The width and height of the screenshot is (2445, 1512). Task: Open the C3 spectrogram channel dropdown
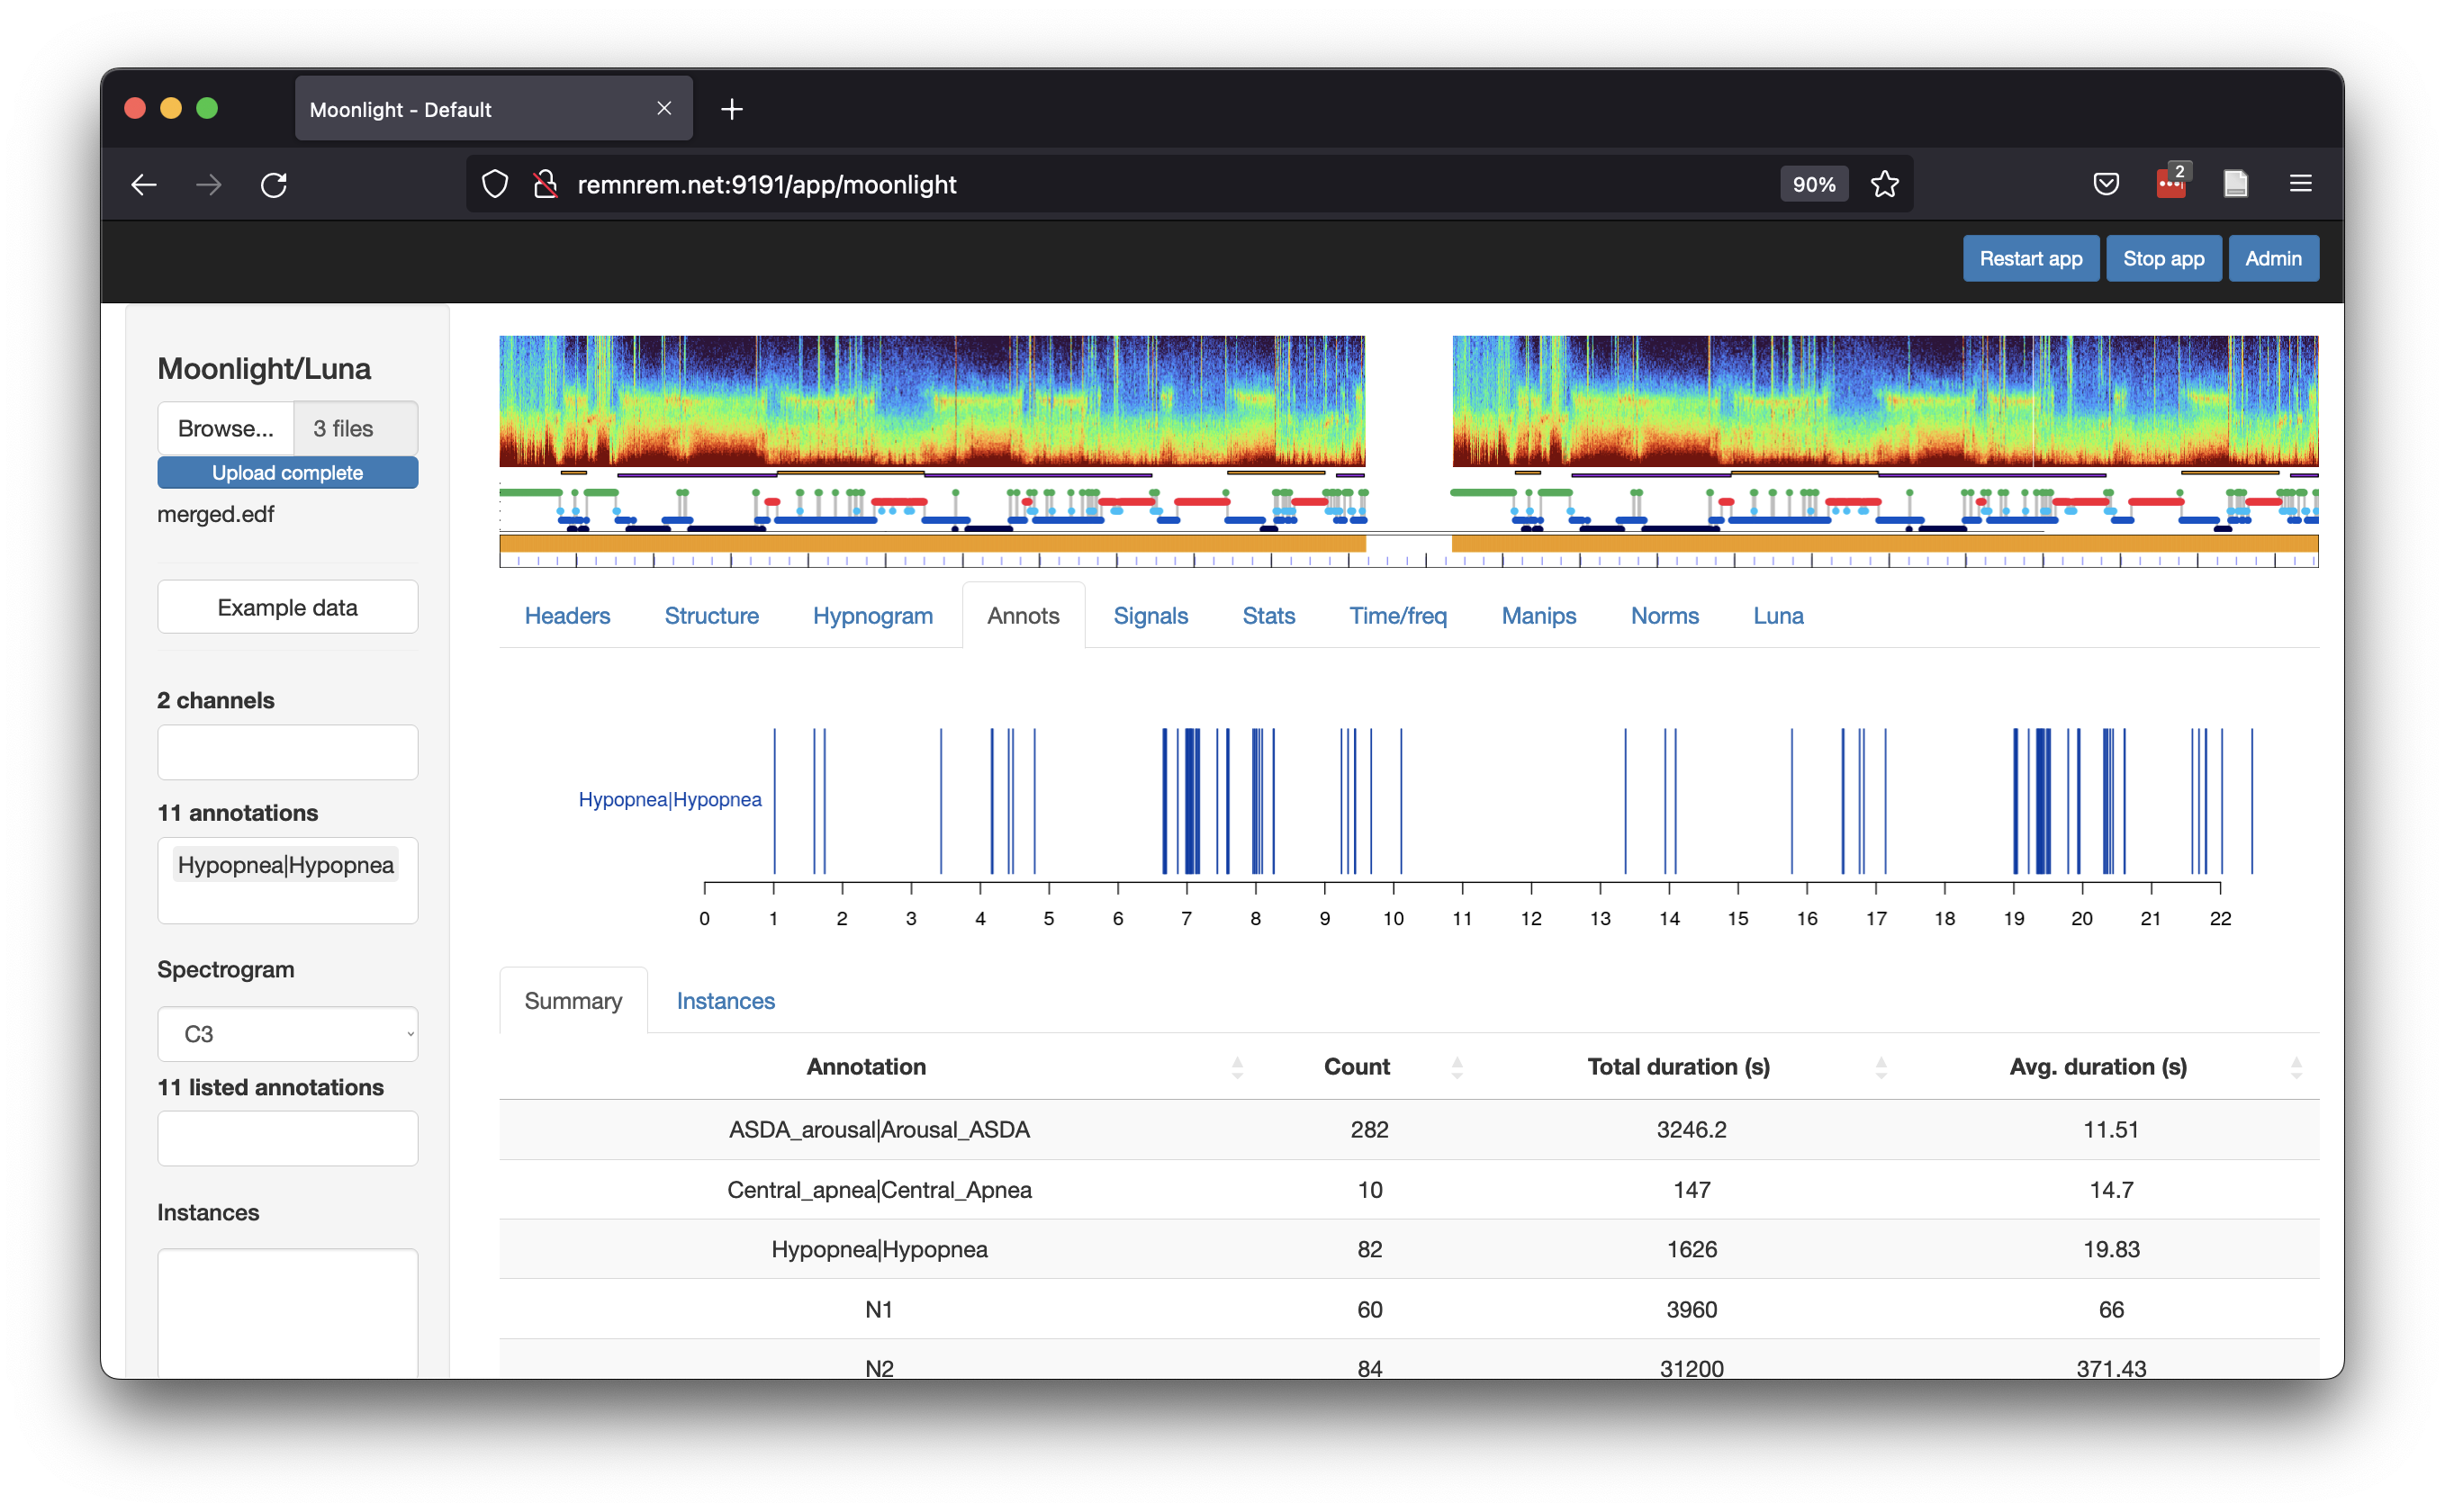click(x=288, y=1034)
